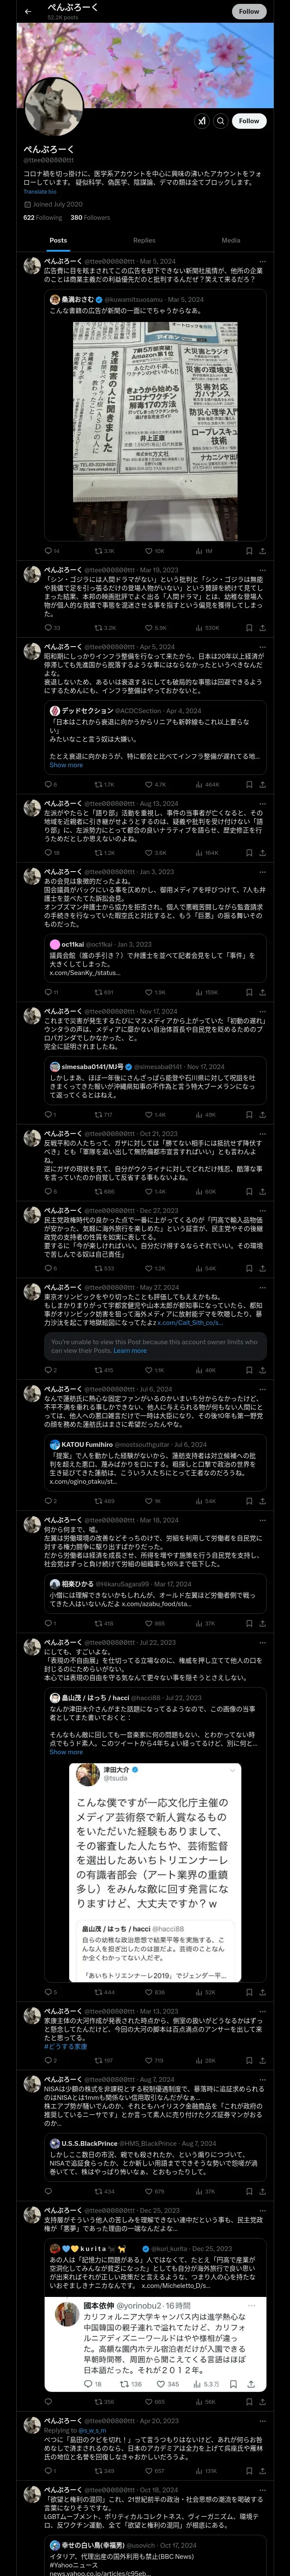This screenshot has width=290, height=2576.
Task: Click Follow button in the top header bar
Action: click(249, 11)
